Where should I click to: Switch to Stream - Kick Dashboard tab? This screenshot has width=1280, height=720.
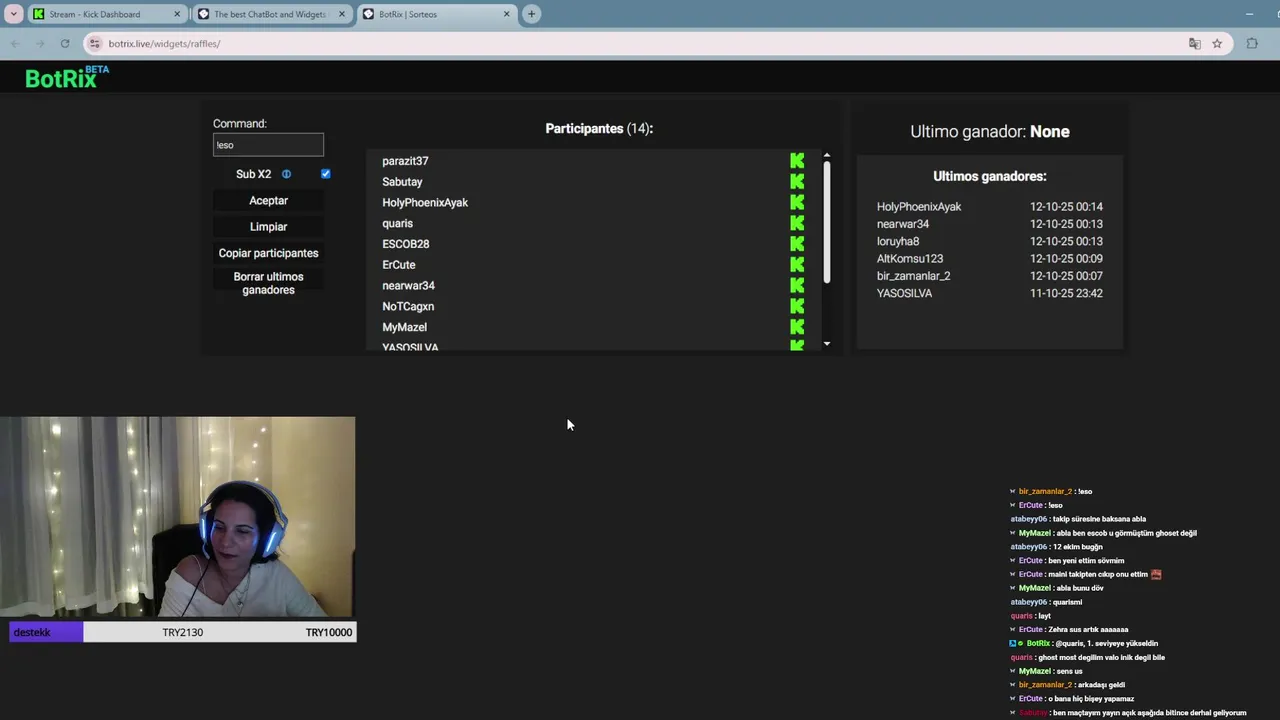coord(107,14)
